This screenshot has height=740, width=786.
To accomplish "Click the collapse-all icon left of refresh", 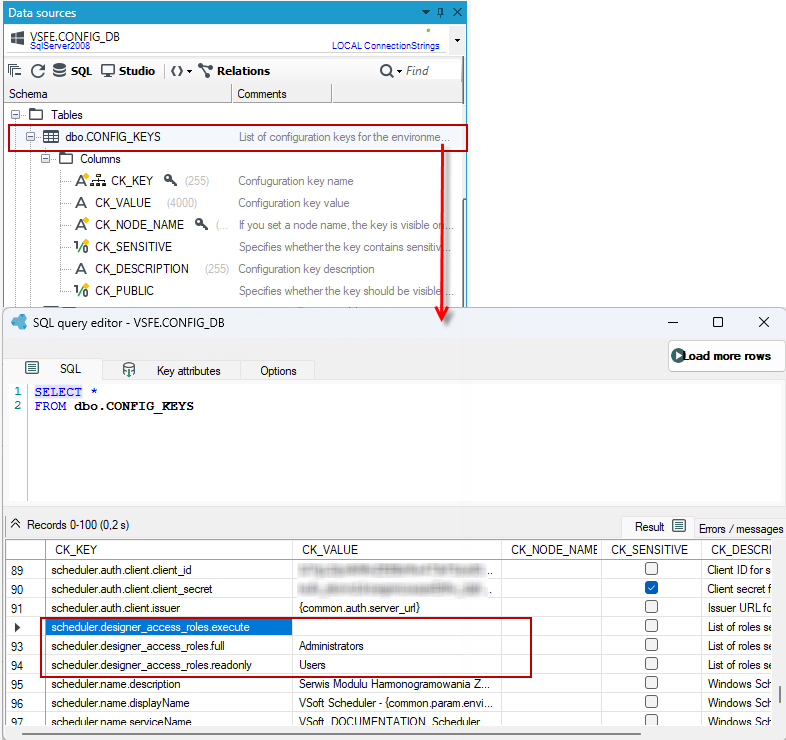I will coord(15,71).
